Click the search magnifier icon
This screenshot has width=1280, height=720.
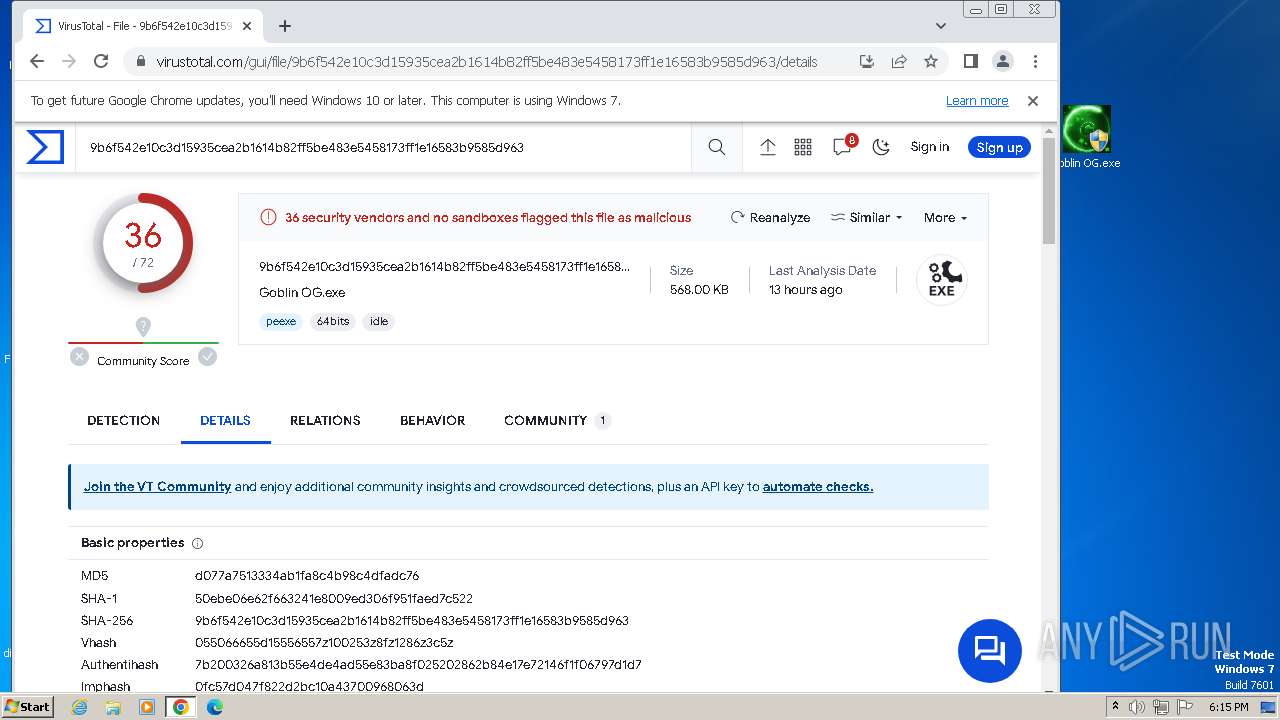[717, 147]
